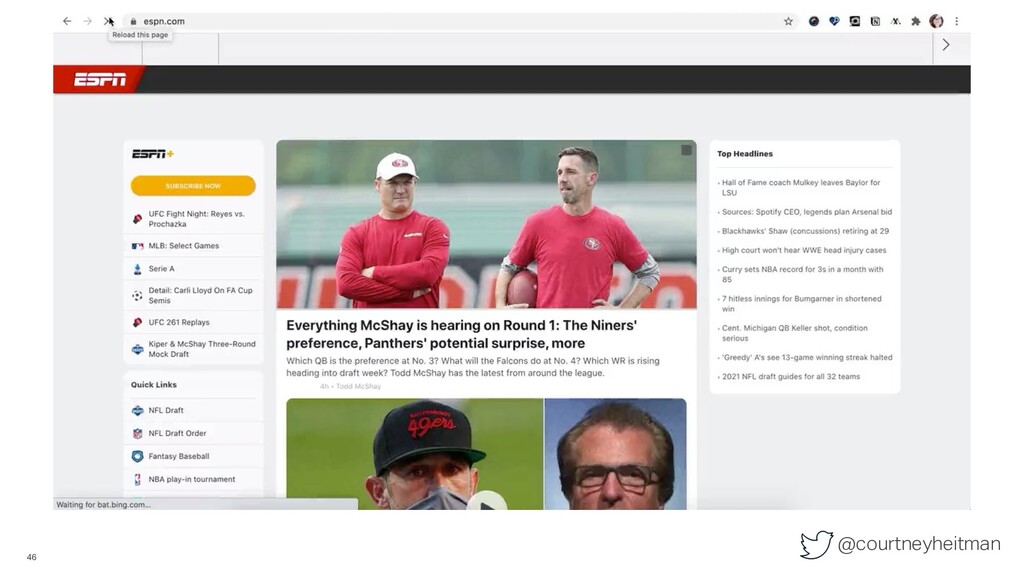Image resolution: width=1024 pixels, height=576 pixels.
Task: Open Kiper & McShay Three-Round Mock Draft
Action: tap(202, 349)
